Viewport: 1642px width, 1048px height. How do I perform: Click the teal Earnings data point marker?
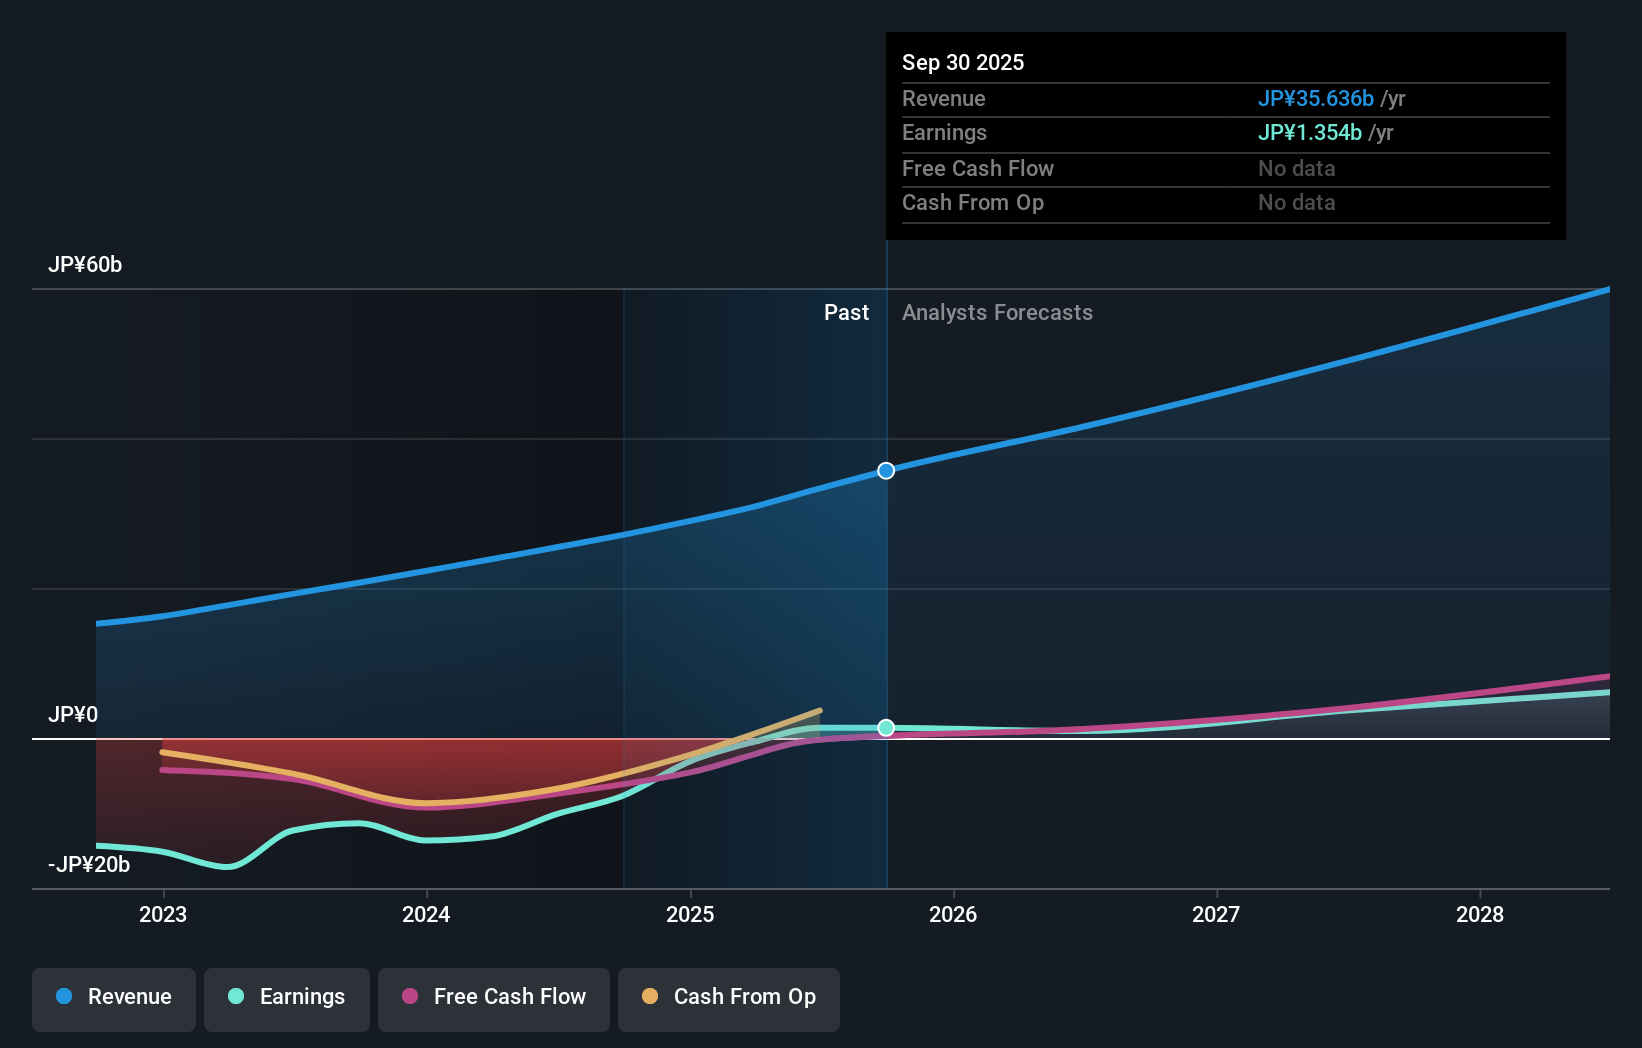point(885,728)
